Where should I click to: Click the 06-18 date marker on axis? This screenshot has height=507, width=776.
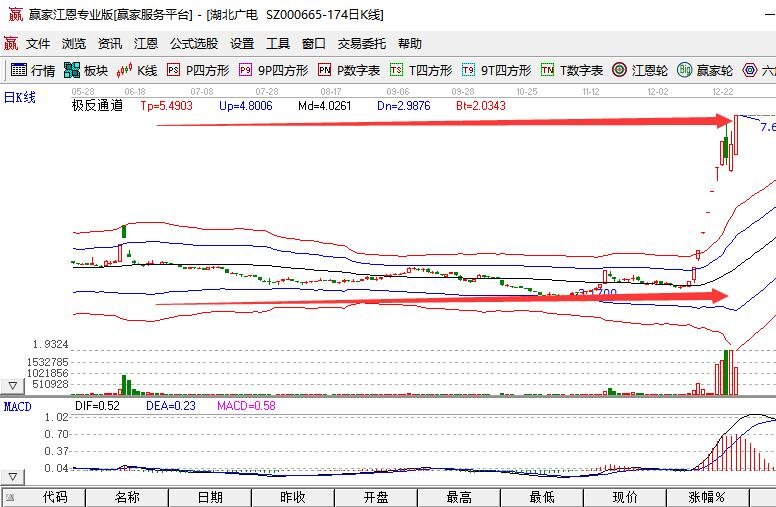pos(135,92)
